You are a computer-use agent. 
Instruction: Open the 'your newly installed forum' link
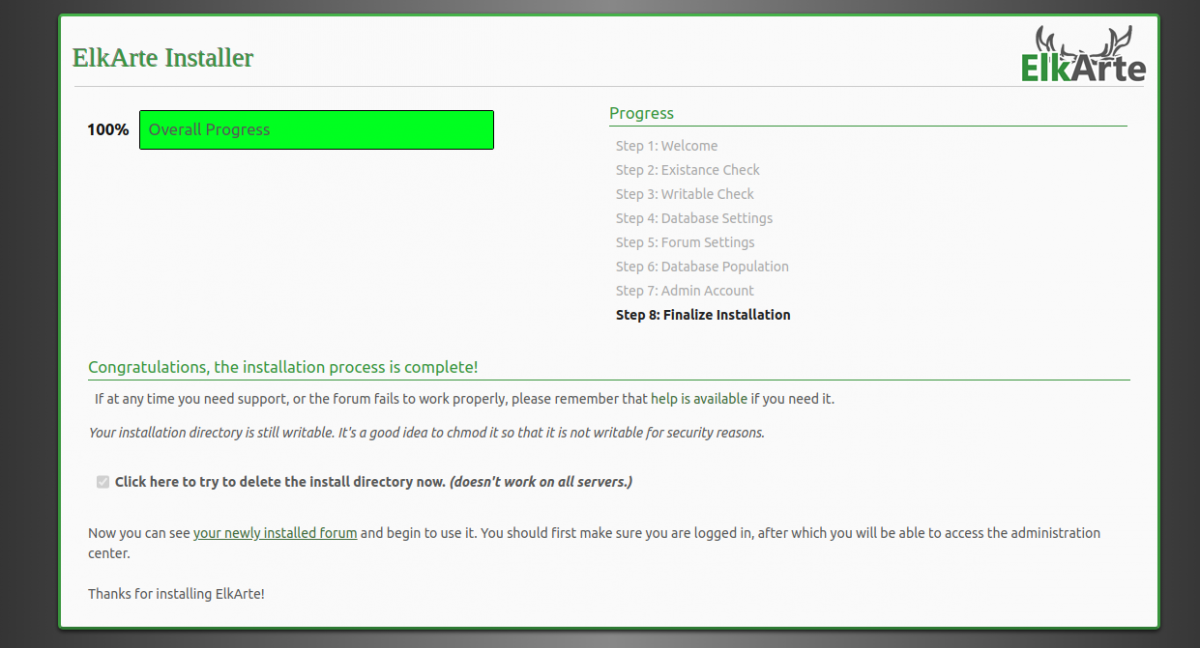tap(275, 533)
